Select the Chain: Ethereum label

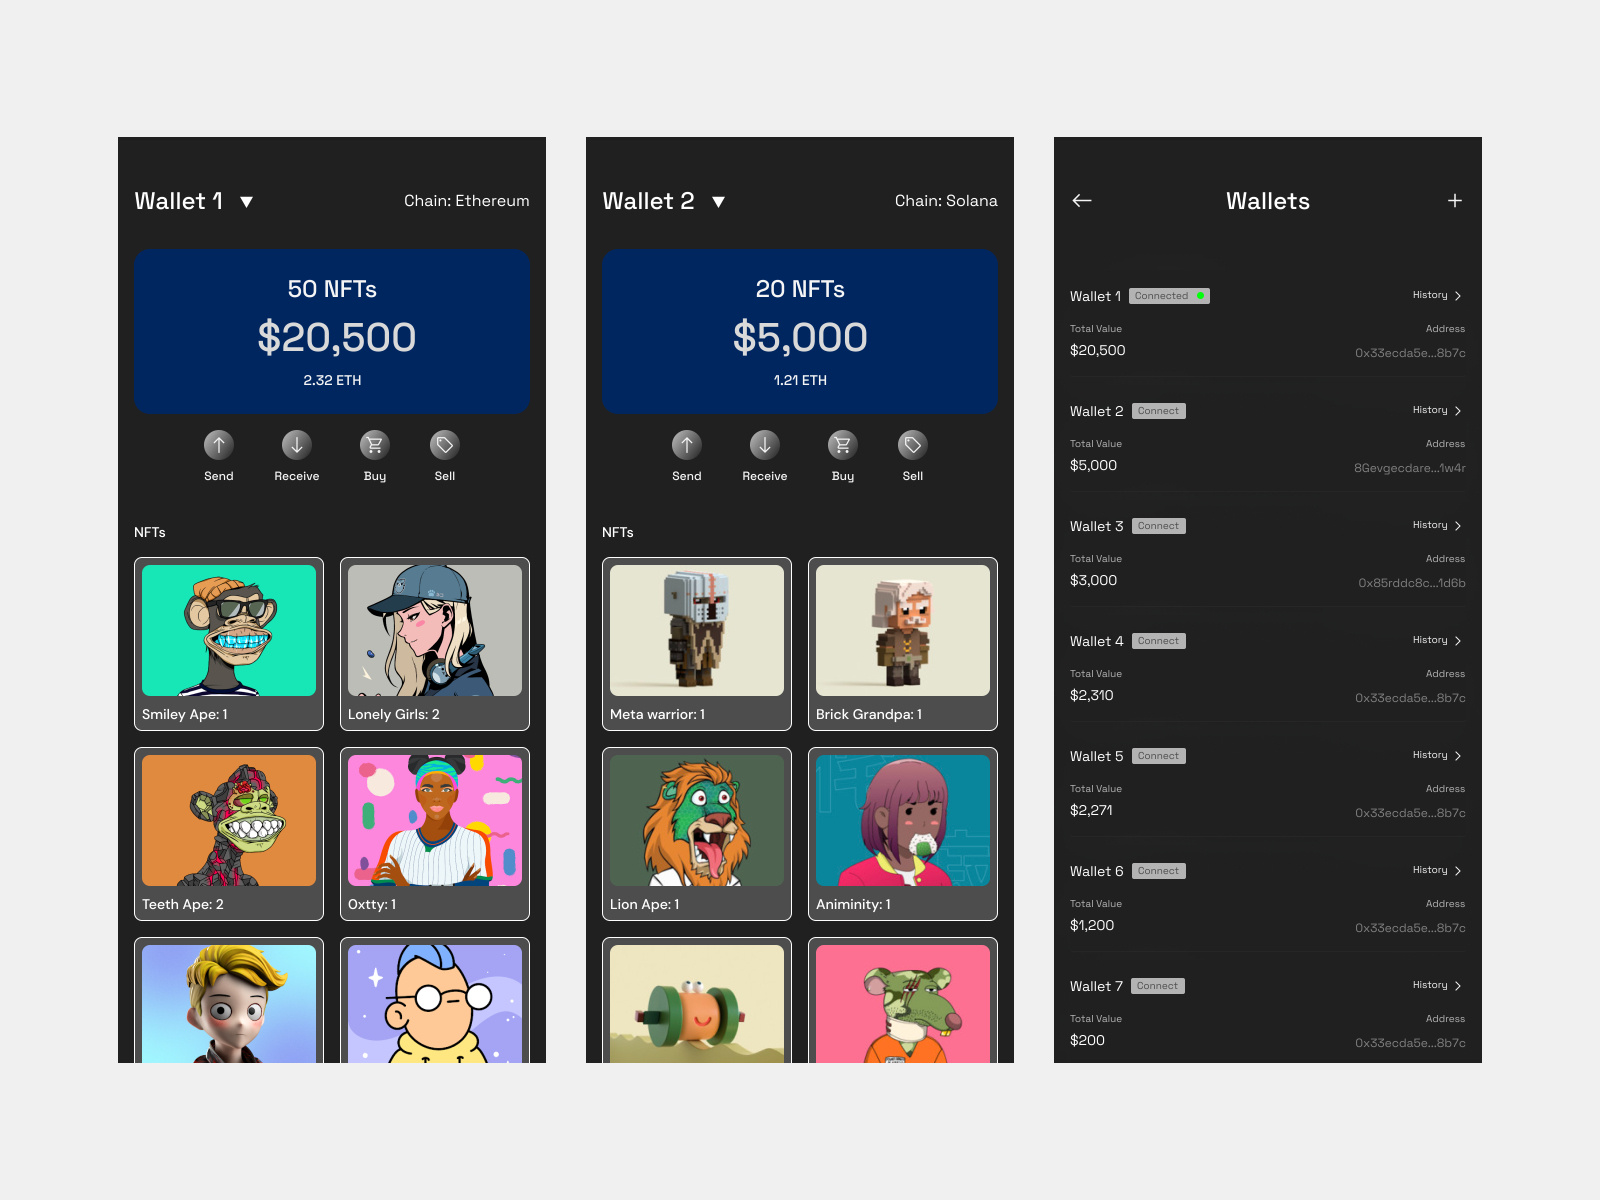point(466,201)
